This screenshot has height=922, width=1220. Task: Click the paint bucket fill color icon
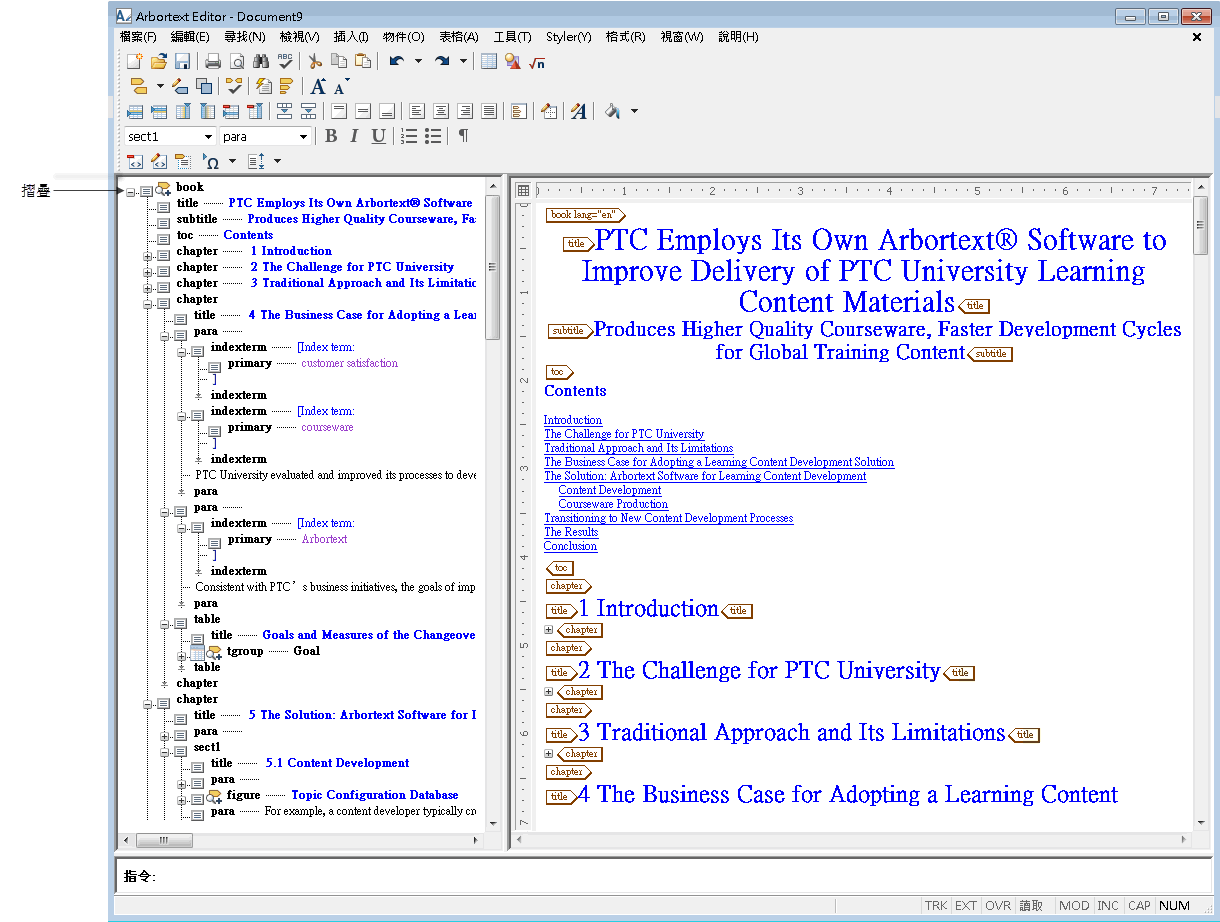[x=612, y=111]
